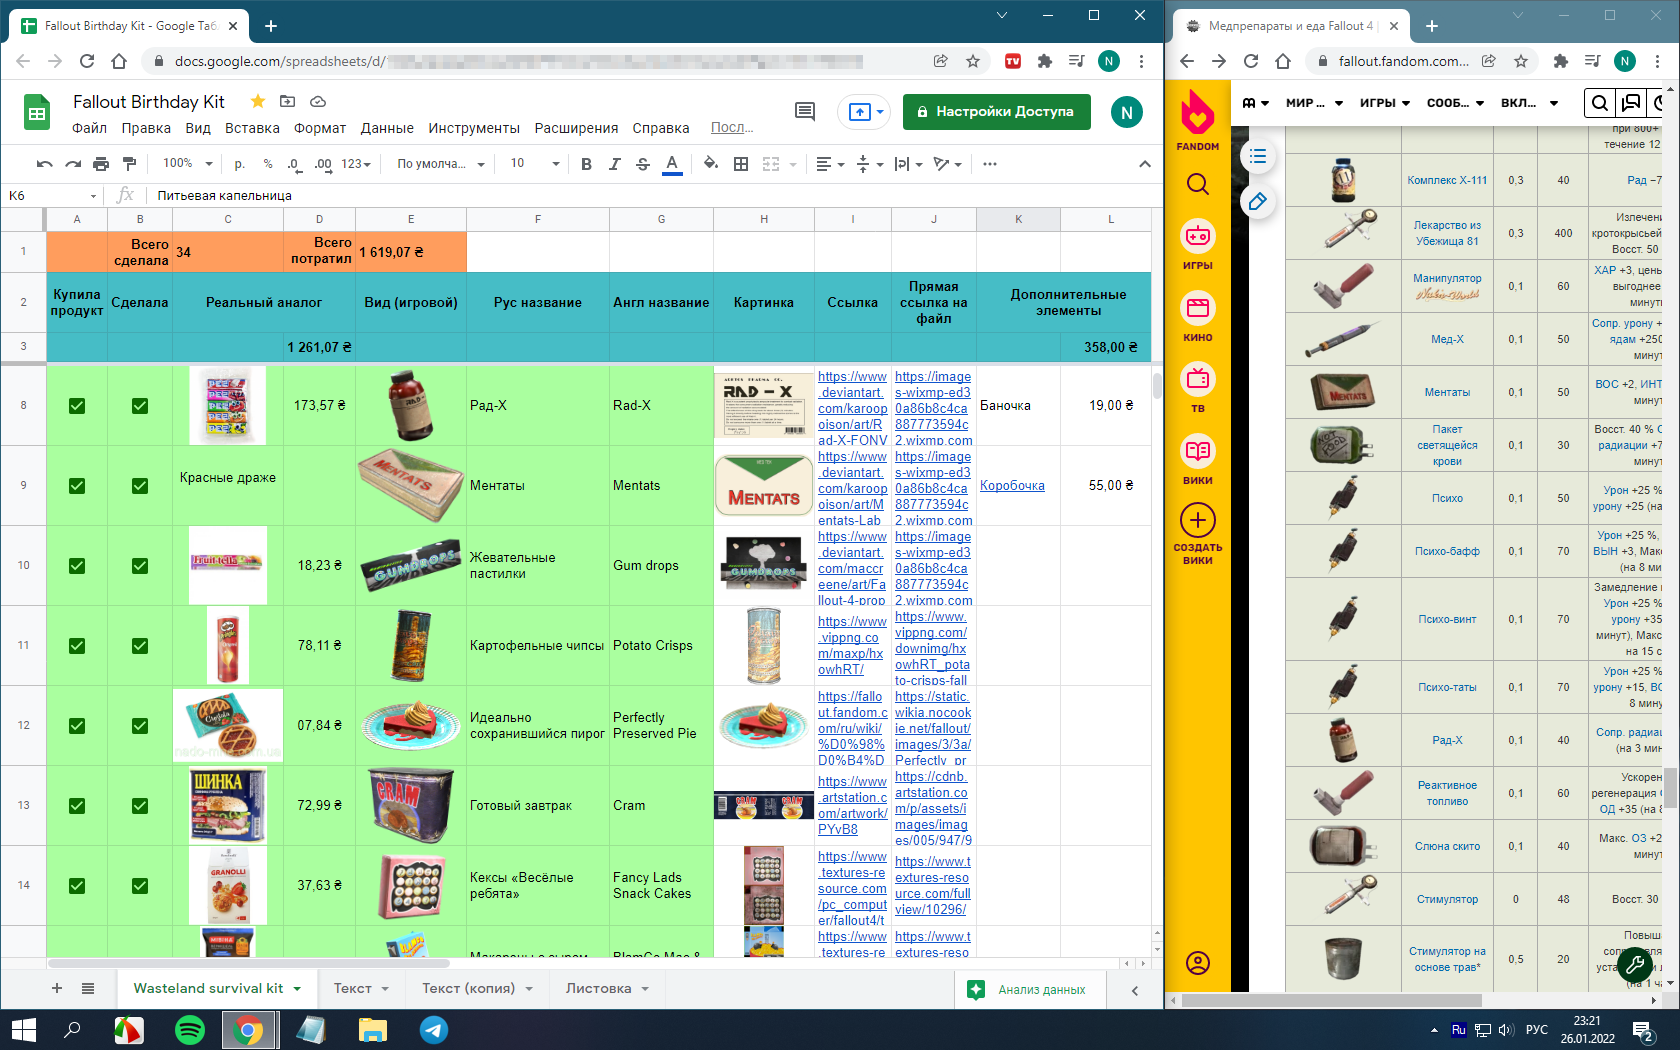Collapse the Sheets toolbar header chevron
The width and height of the screenshot is (1680, 1050).
click(1145, 164)
